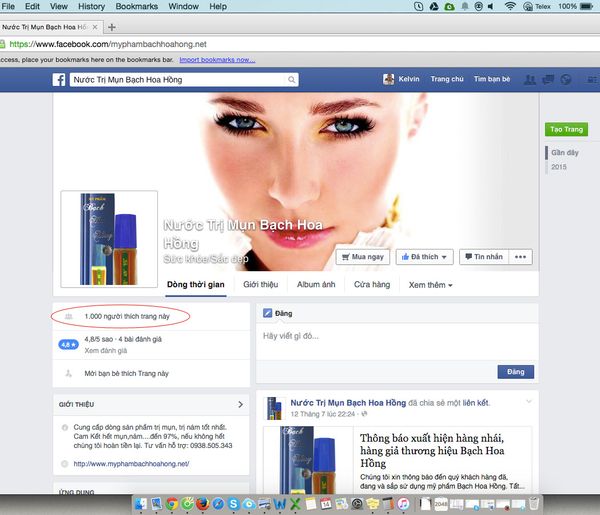This screenshot has height=515, width=600.
Task: Open Firefox from the dock
Action: tap(203, 504)
